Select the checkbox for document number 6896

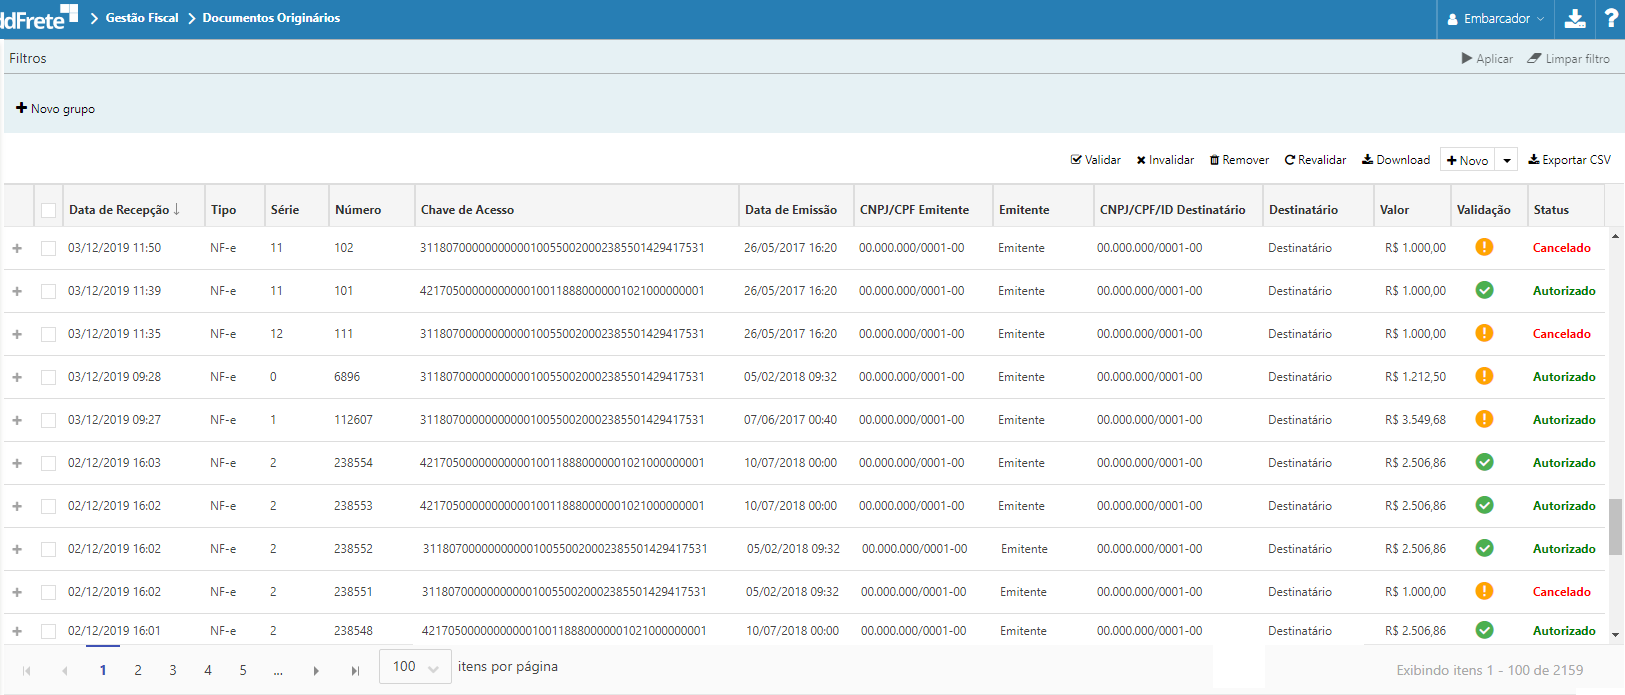click(48, 377)
